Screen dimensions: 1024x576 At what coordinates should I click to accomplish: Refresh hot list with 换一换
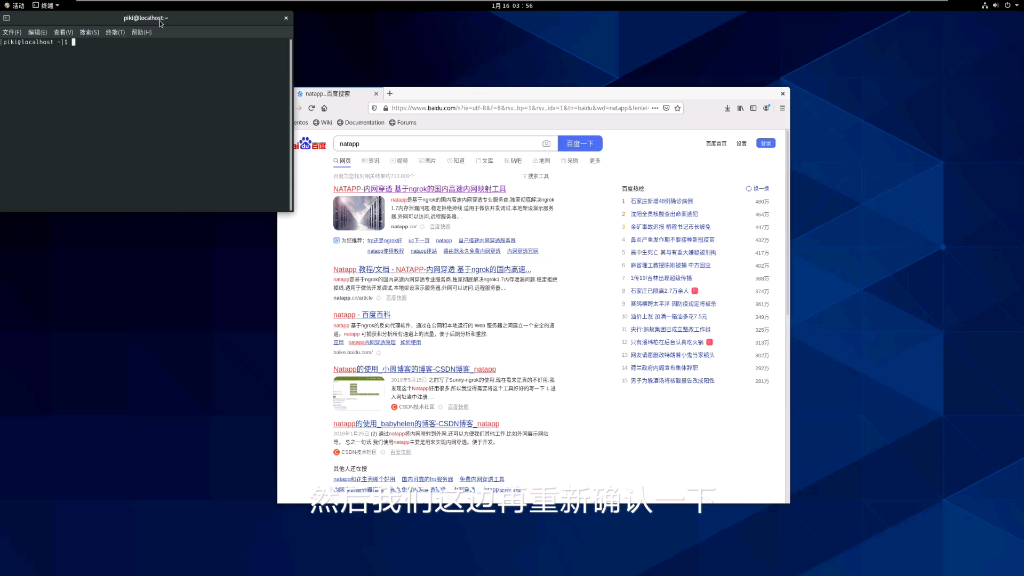coord(758,189)
